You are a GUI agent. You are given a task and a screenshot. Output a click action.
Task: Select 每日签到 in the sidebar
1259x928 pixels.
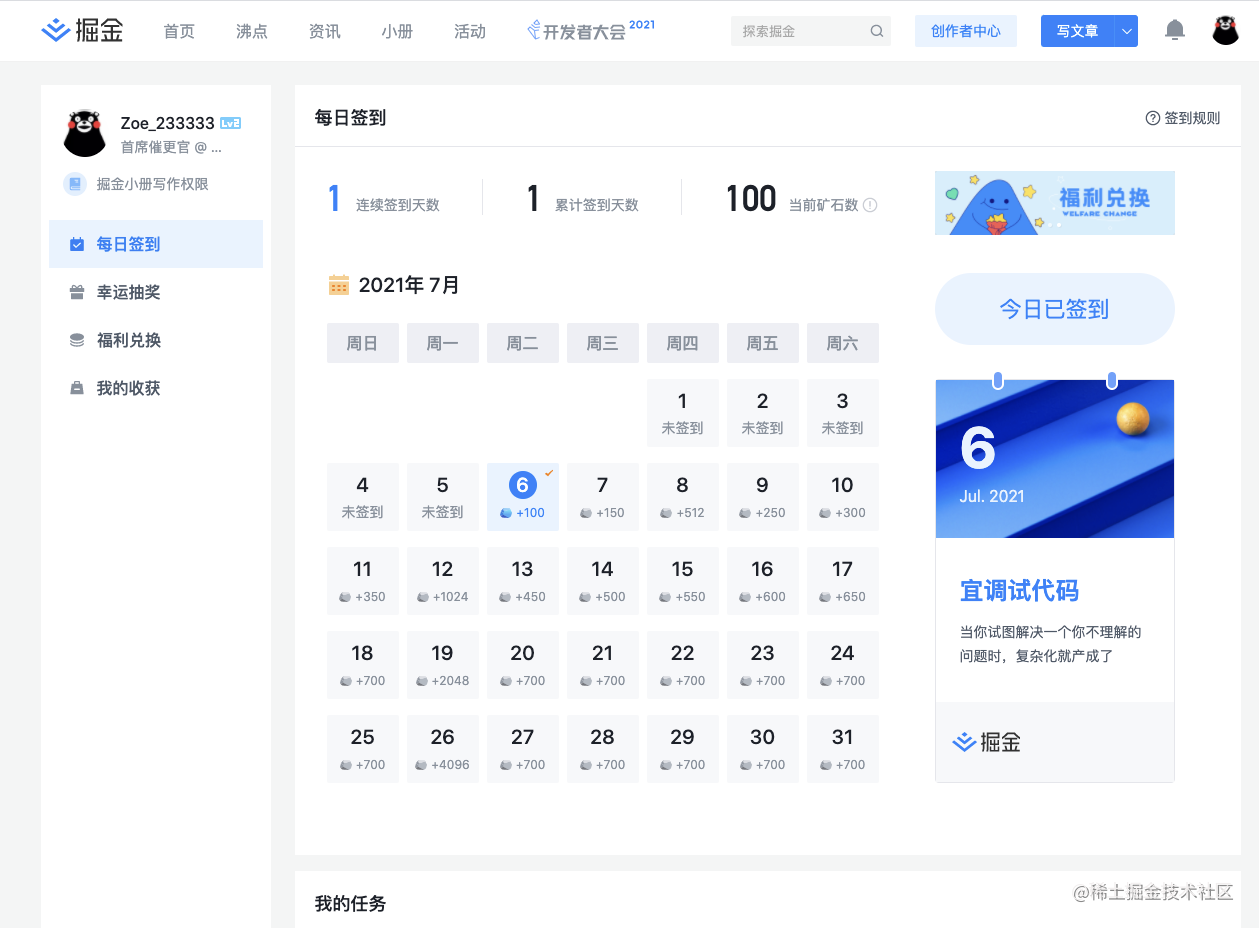156,244
